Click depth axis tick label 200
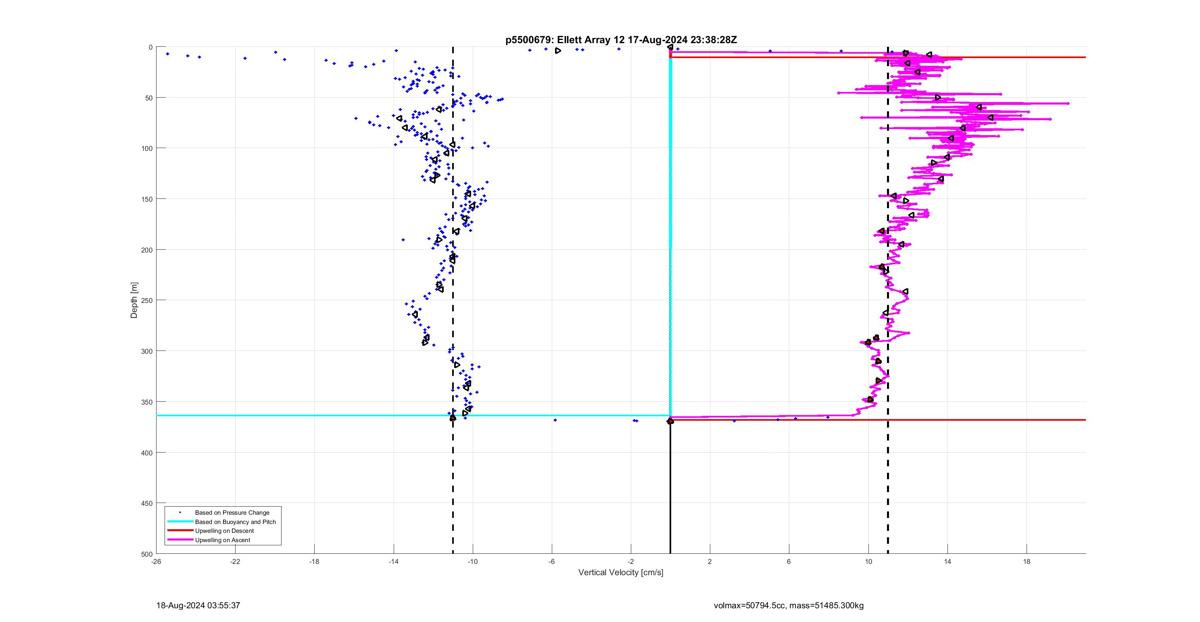 [146, 250]
